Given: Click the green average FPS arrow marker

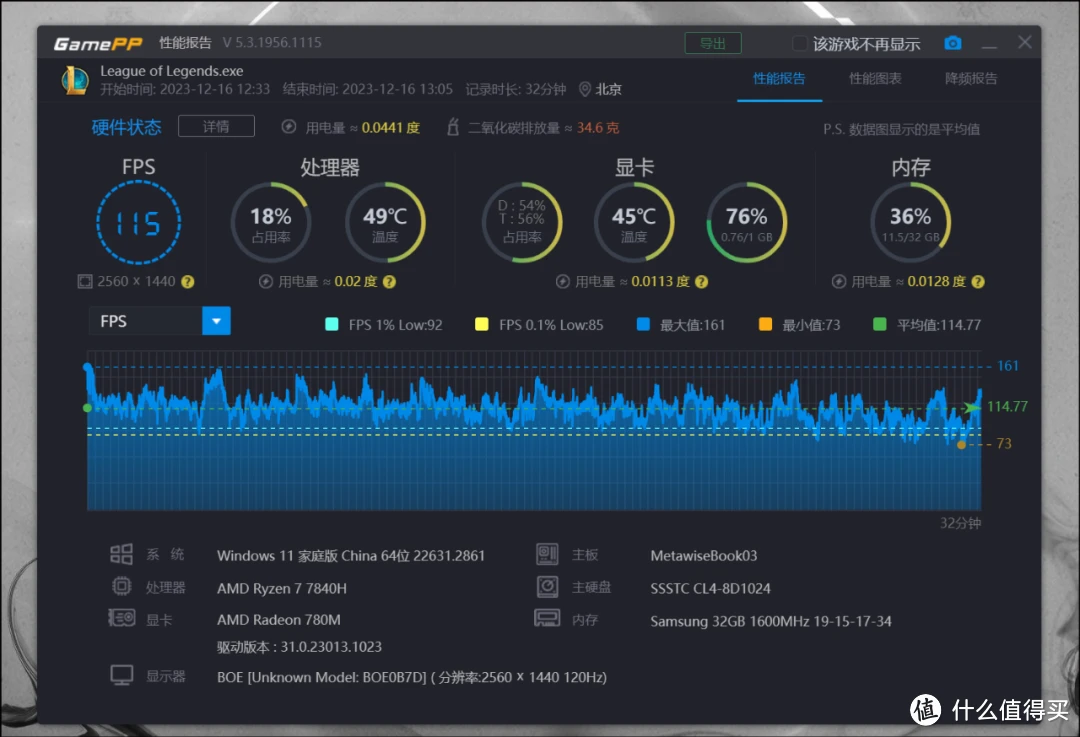Looking at the screenshot, I should [972, 408].
